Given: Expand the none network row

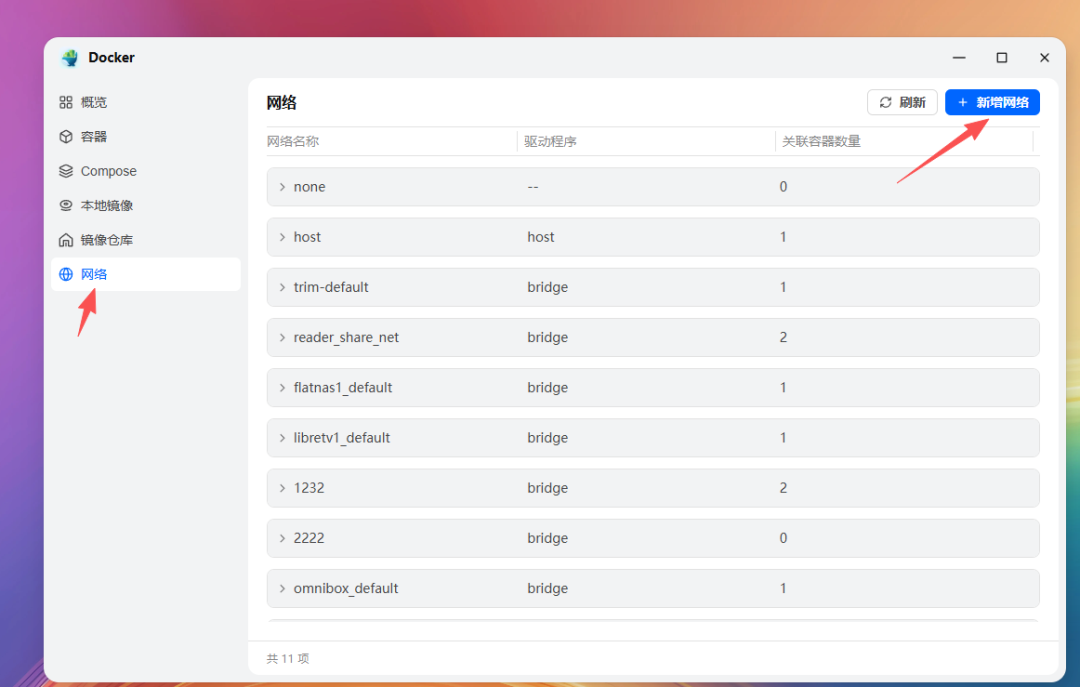Looking at the screenshot, I should click(282, 187).
